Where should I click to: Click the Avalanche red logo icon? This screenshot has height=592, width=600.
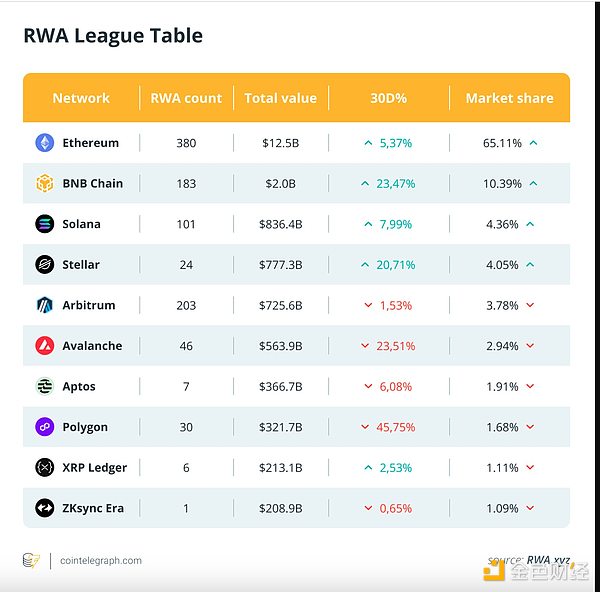point(44,346)
